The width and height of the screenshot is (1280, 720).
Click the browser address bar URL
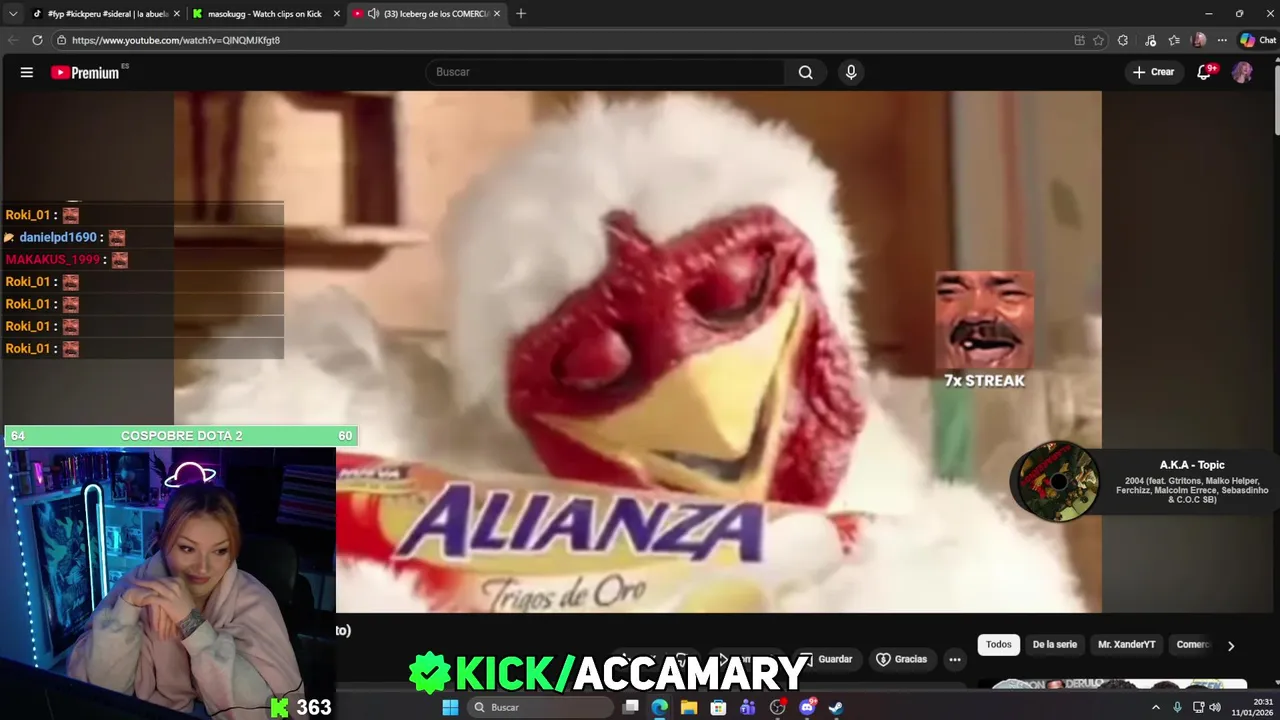coord(176,40)
